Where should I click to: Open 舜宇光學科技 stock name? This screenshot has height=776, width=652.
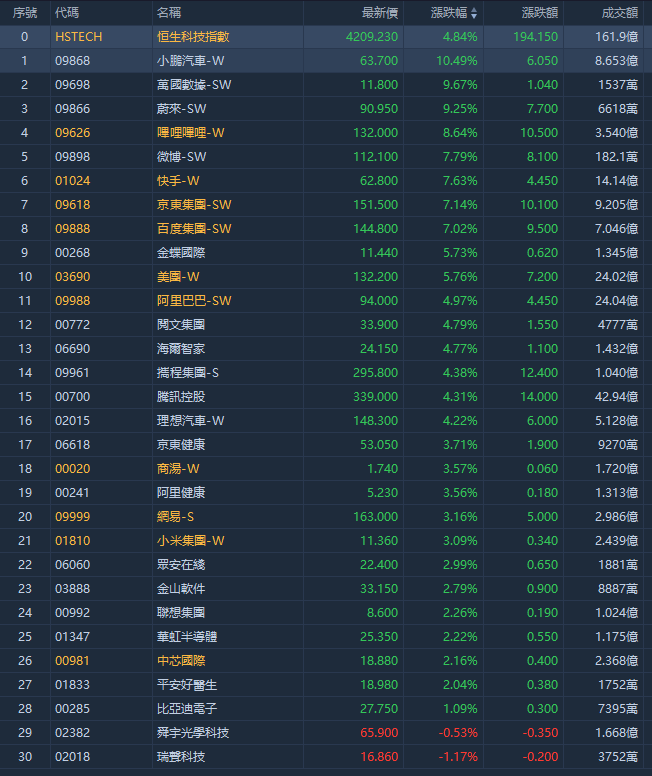pyautogui.click(x=193, y=733)
